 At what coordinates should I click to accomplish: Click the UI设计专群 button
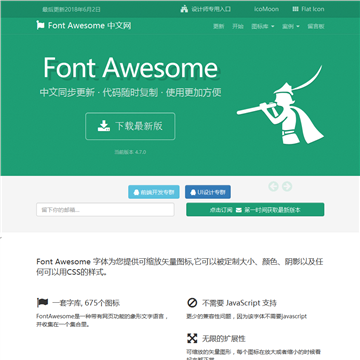coord(208,192)
